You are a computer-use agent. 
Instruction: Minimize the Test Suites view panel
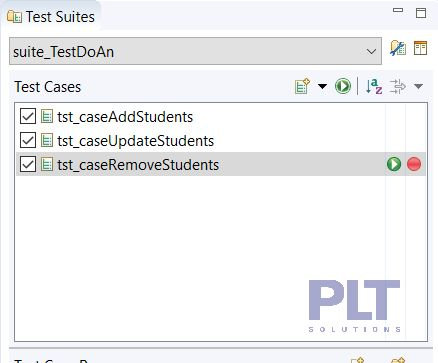pyautogui.click(x=398, y=11)
